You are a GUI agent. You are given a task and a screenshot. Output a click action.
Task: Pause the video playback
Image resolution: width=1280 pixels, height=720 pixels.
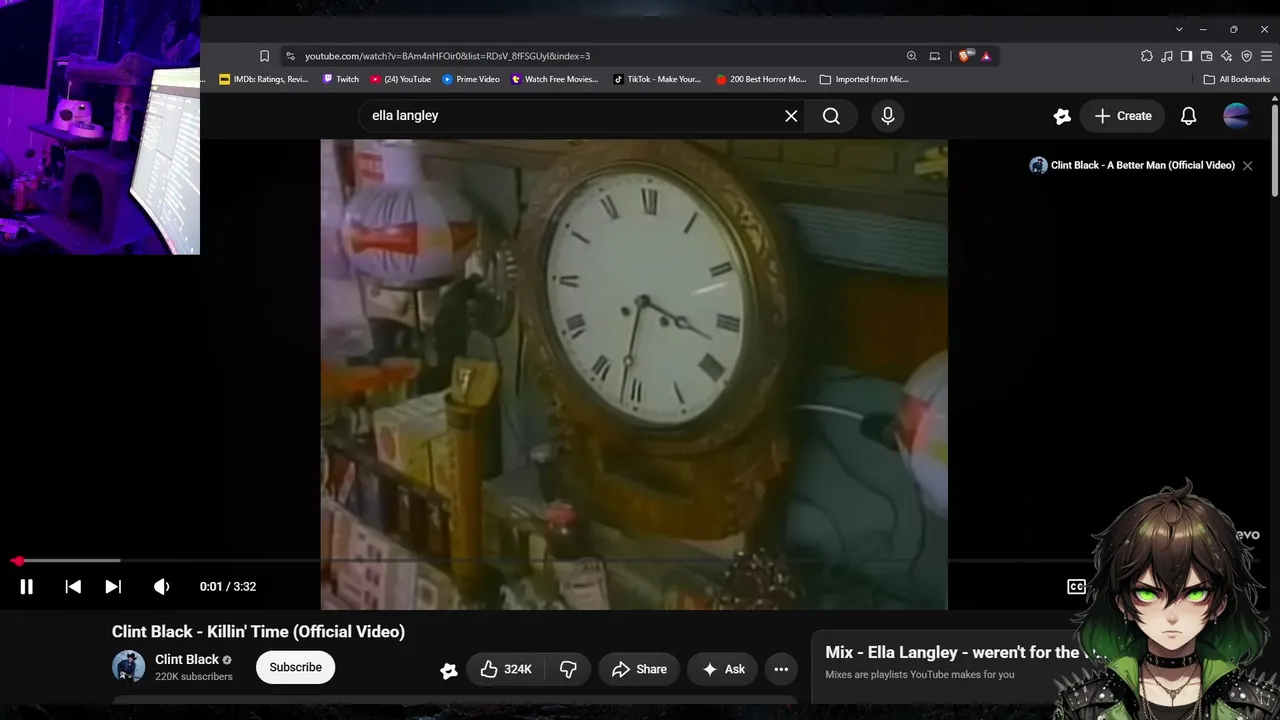tap(27, 587)
